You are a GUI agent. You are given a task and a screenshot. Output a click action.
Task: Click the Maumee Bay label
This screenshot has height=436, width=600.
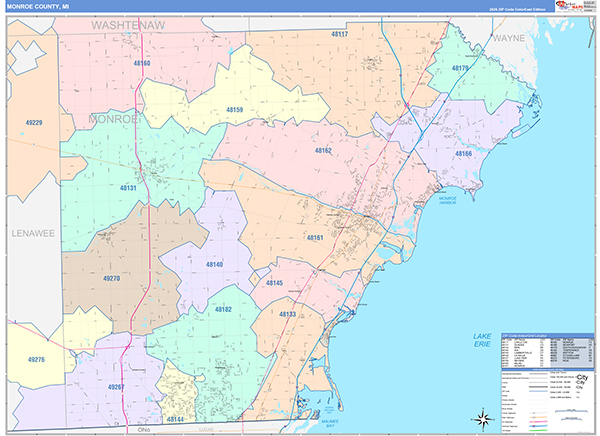[x=328, y=423]
